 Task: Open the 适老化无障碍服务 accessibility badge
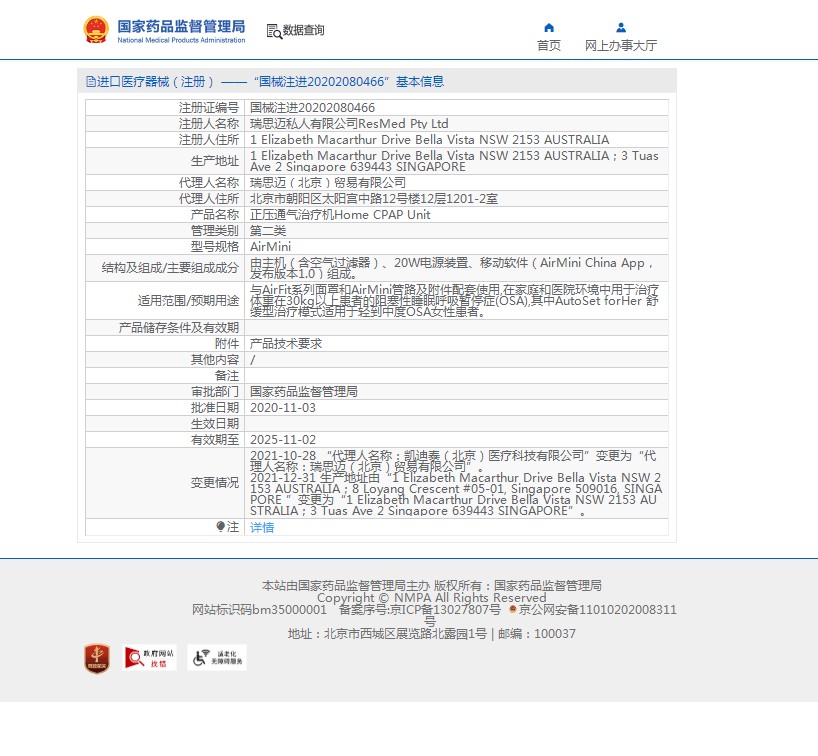coord(217,657)
